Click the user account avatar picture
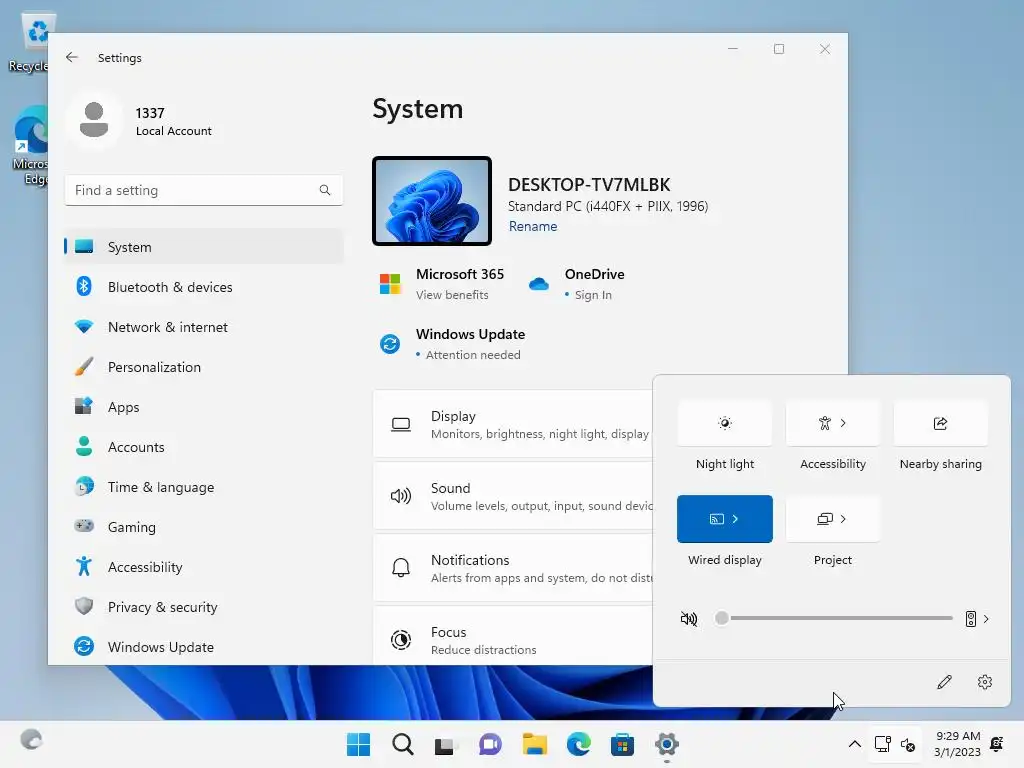1024x768 pixels. 94,120
